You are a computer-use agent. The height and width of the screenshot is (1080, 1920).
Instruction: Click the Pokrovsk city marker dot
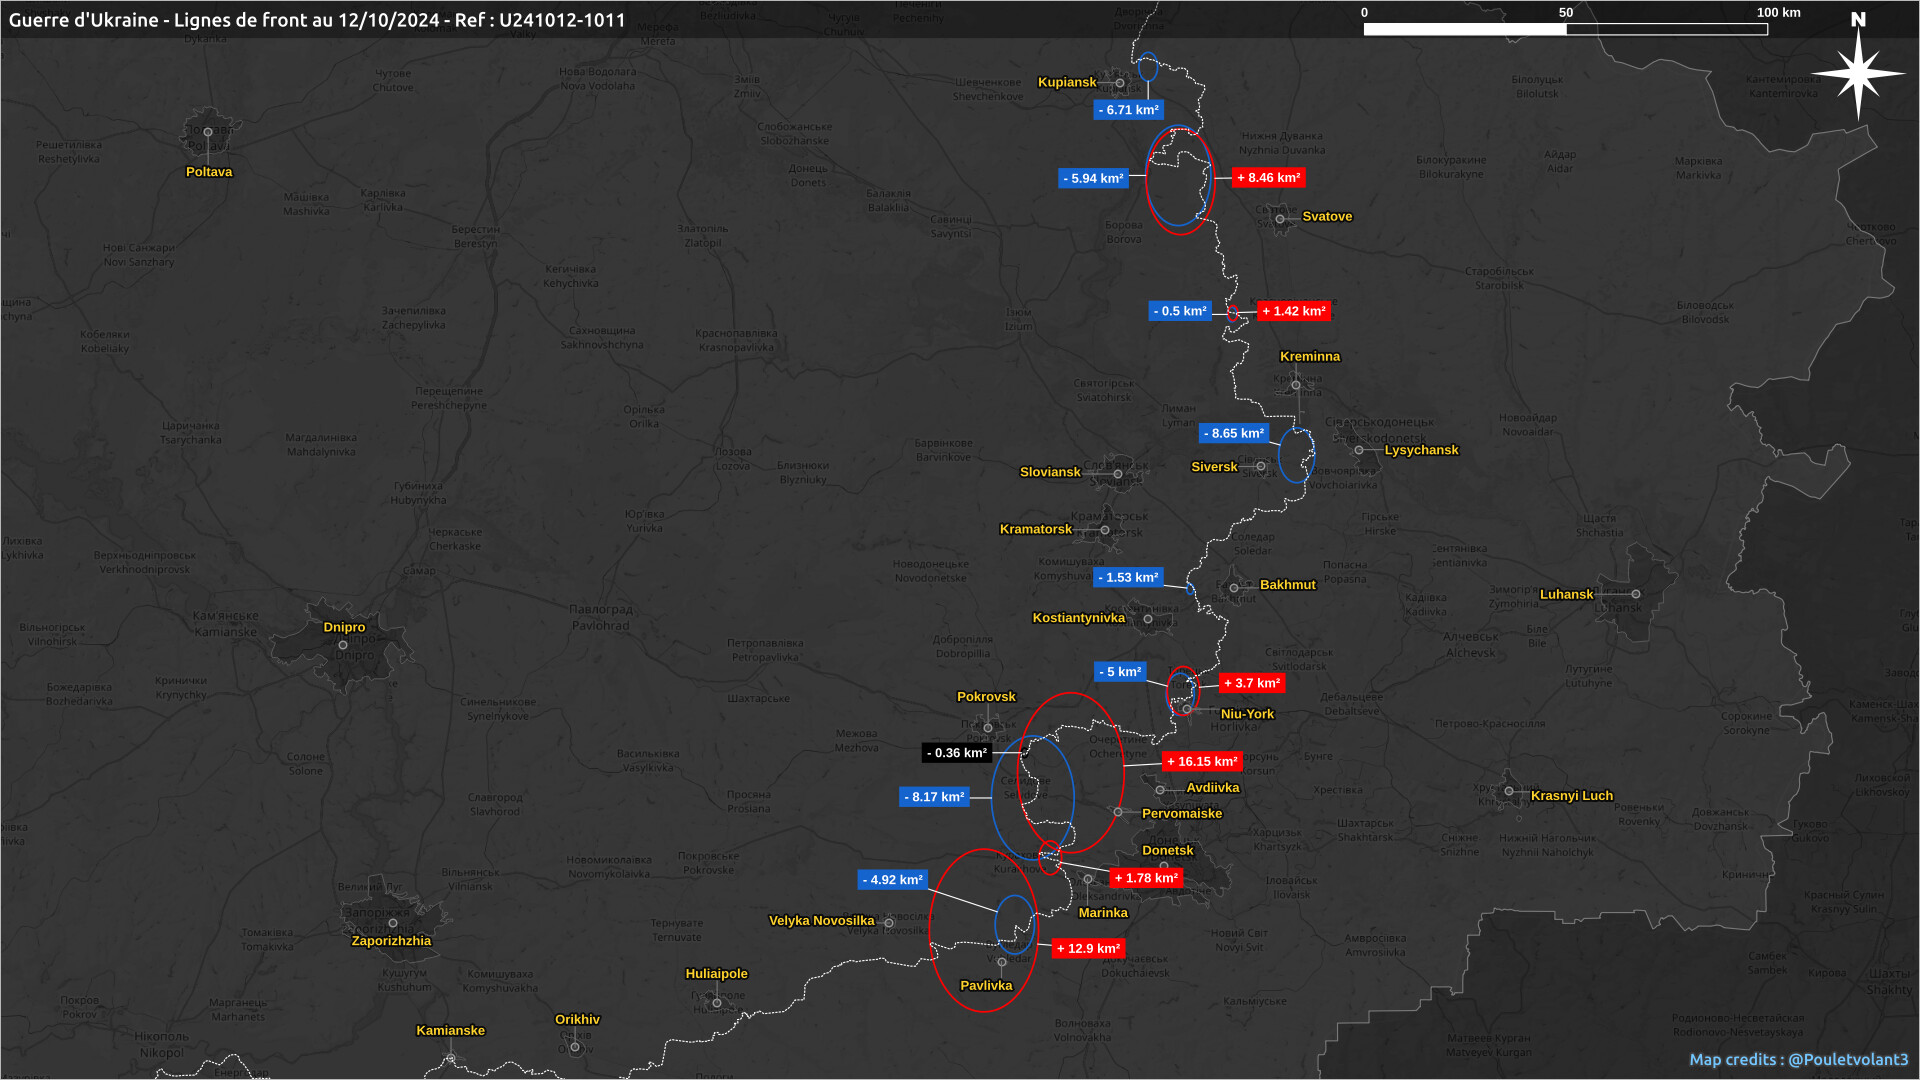[987, 728]
